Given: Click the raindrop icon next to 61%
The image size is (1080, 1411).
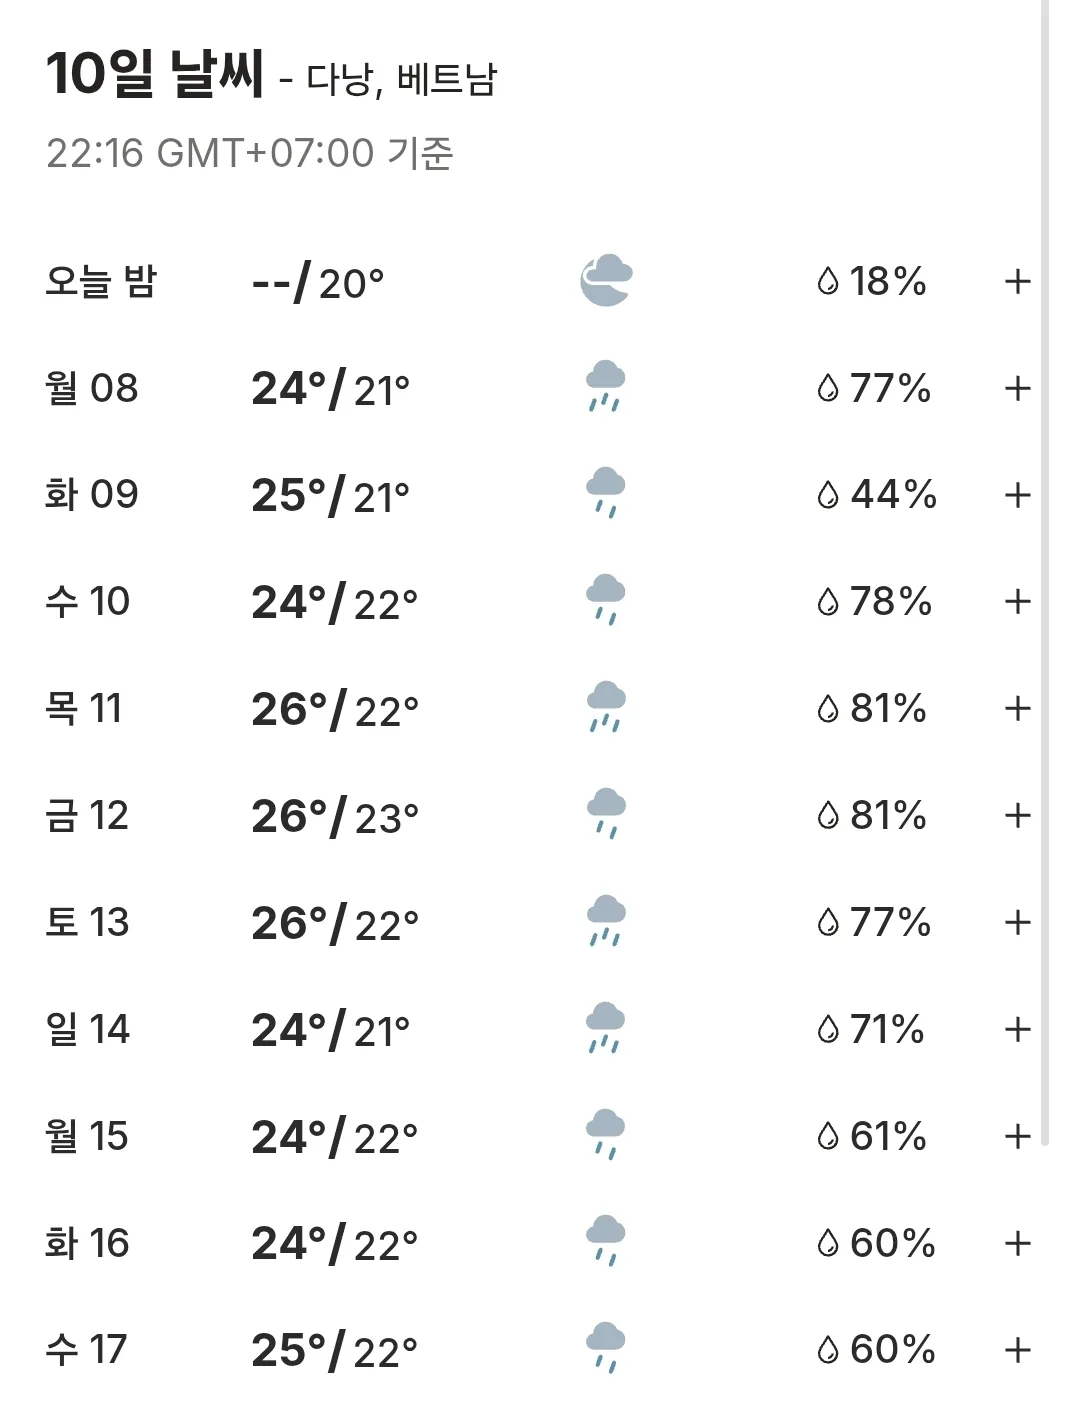Looking at the screenshot, I should (x=828, y=1136).
